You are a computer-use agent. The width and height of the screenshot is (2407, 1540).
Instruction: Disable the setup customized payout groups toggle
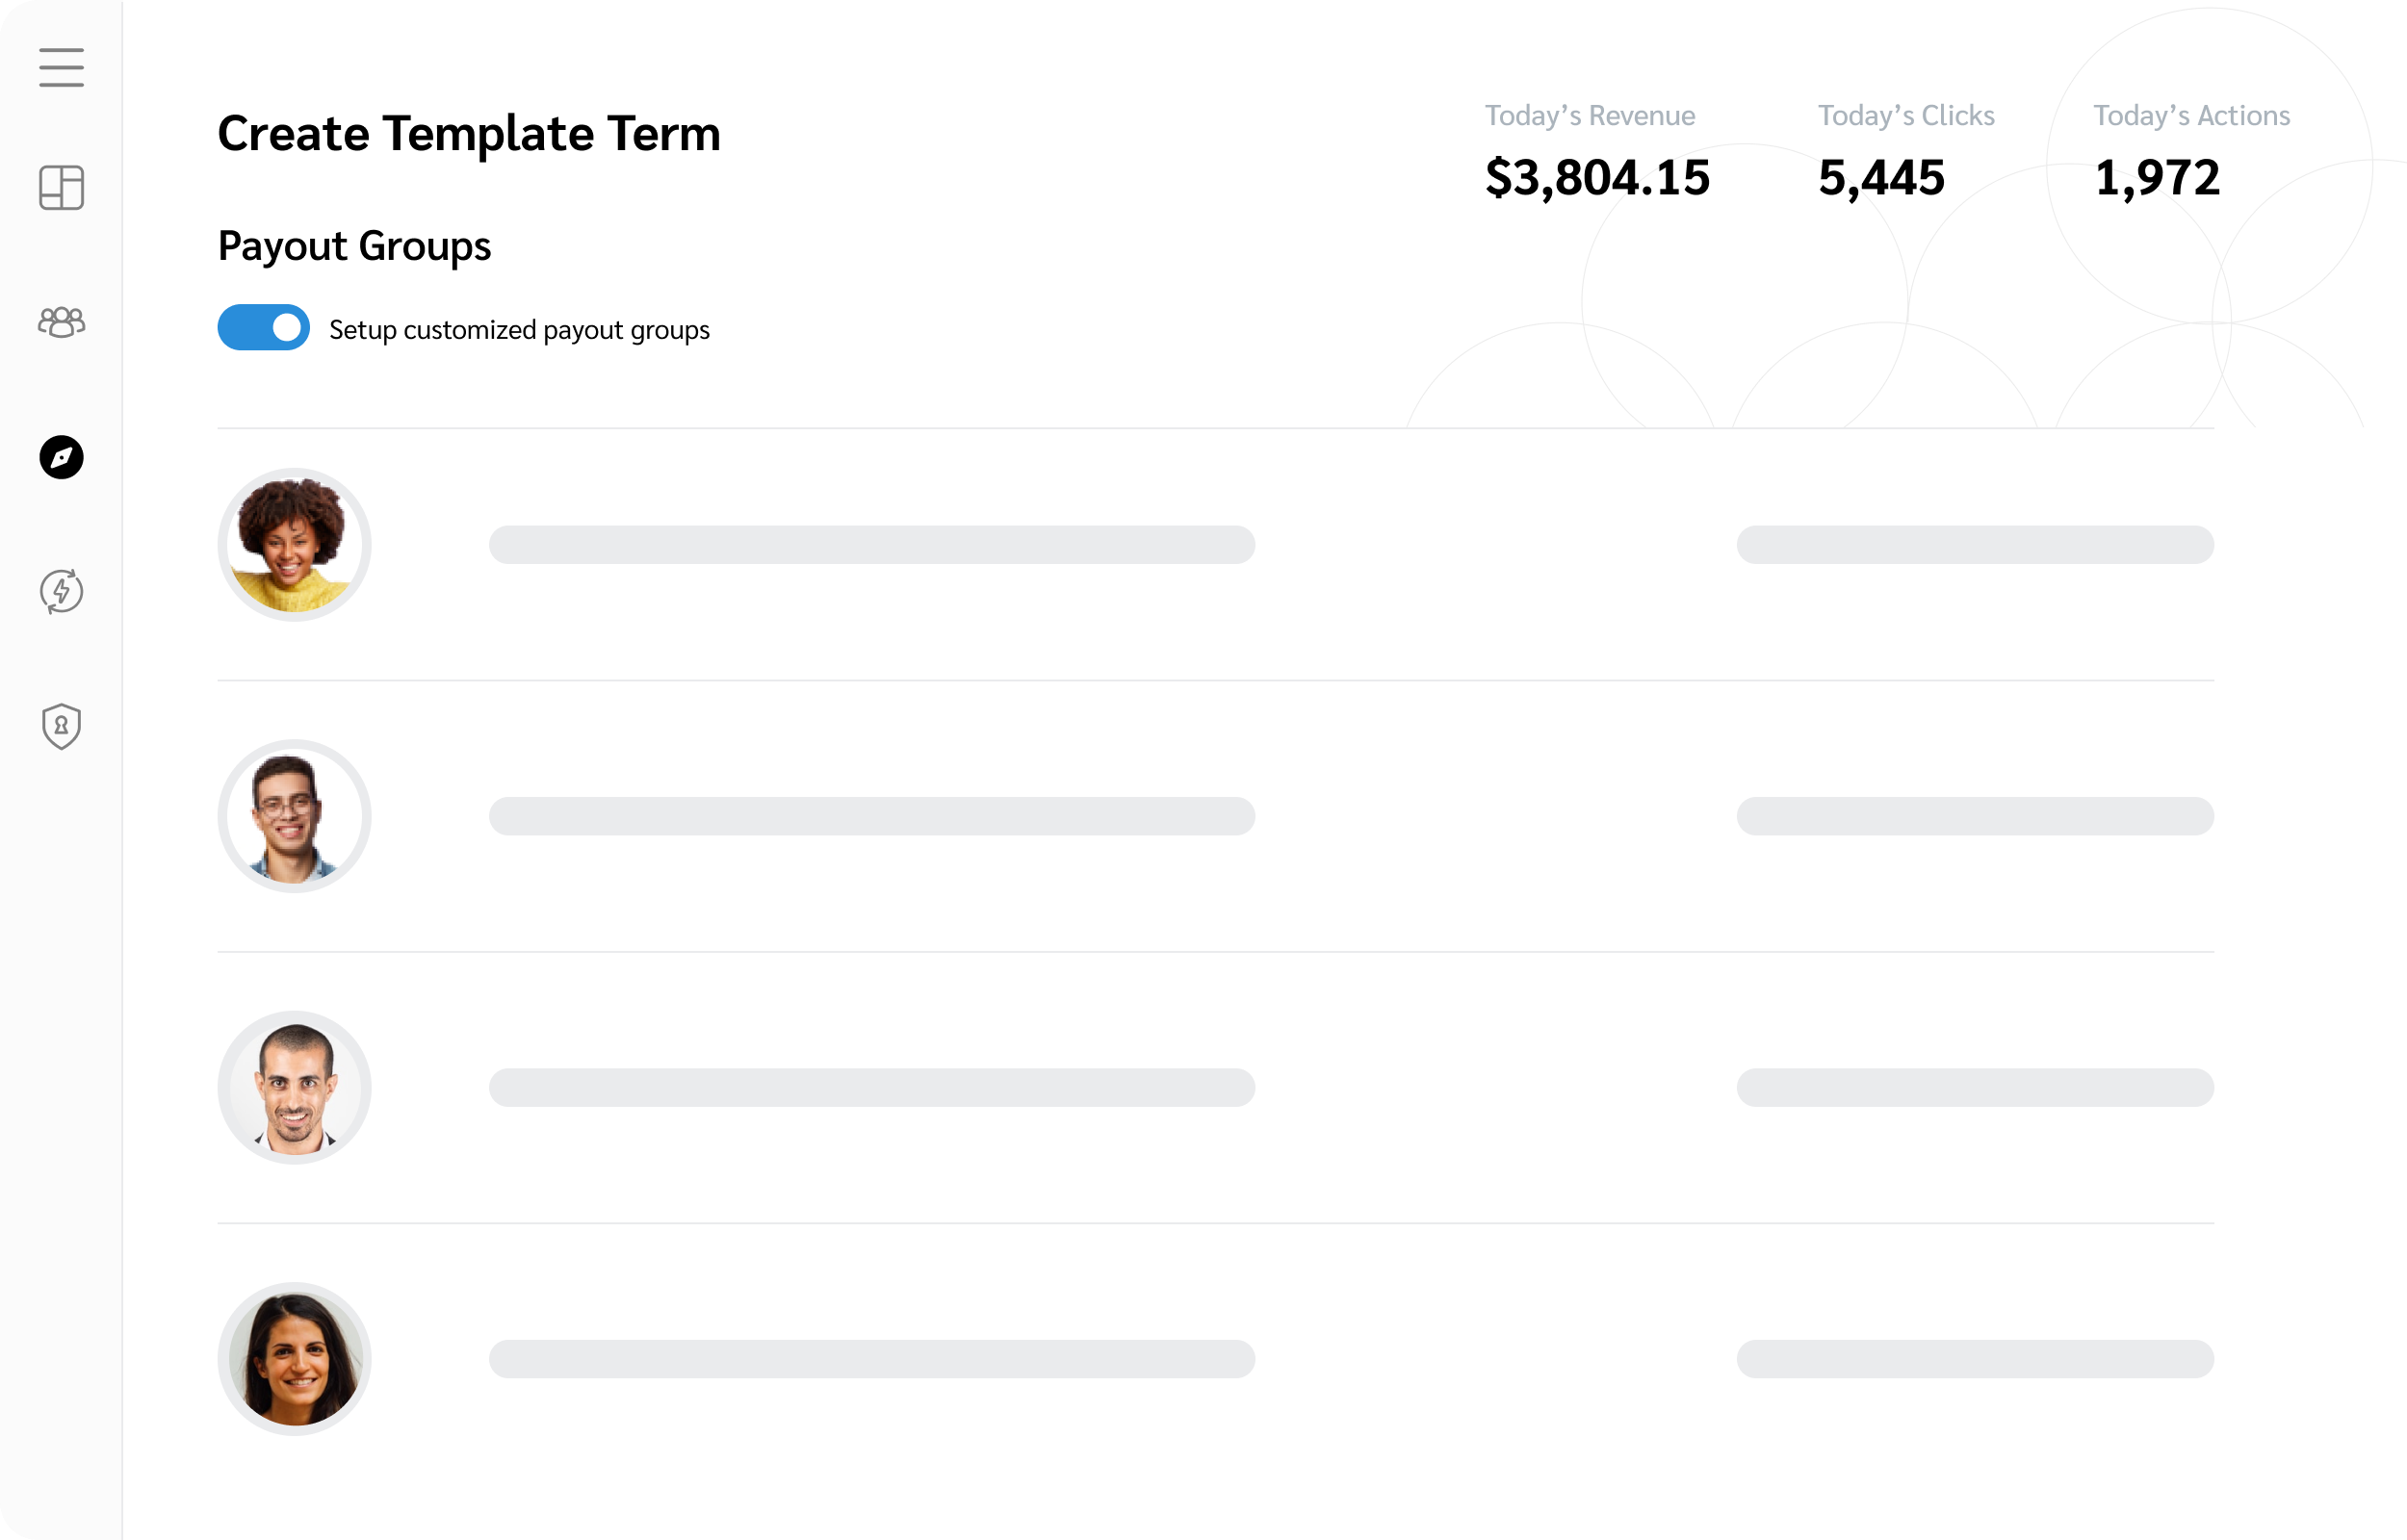click(263, 327)
